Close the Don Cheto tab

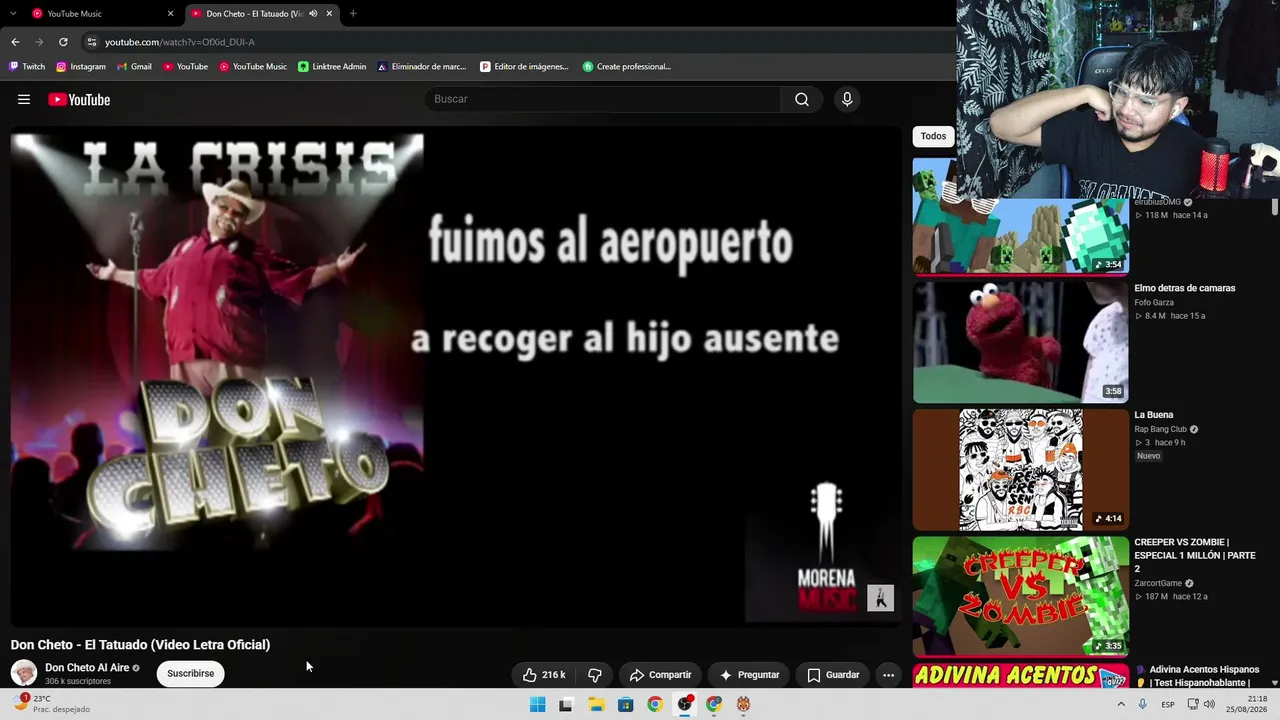click(329, 14)
